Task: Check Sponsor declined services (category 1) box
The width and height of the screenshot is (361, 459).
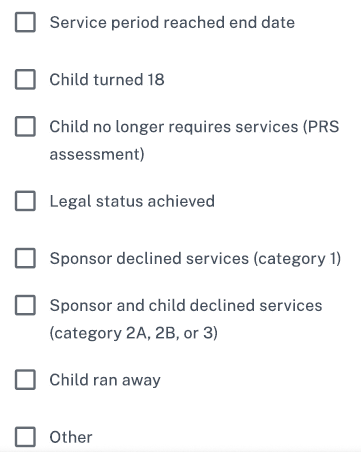Action: point(25,258)
